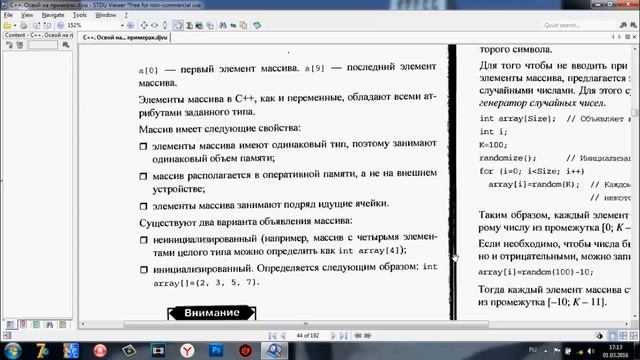This screenshot has height=360, width=640.
Task: Click the horizontal scrollbar thumb
Action: (x=306, y=324)
